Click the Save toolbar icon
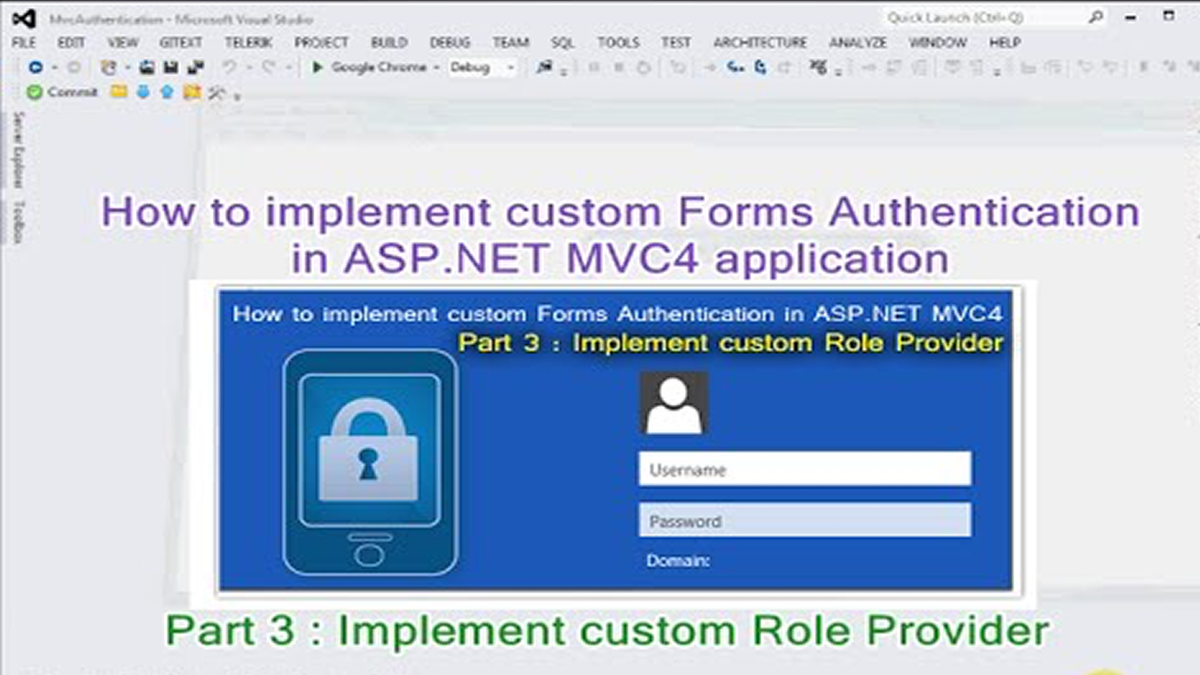Screen dimensions: 1200x675 (171, 67)
